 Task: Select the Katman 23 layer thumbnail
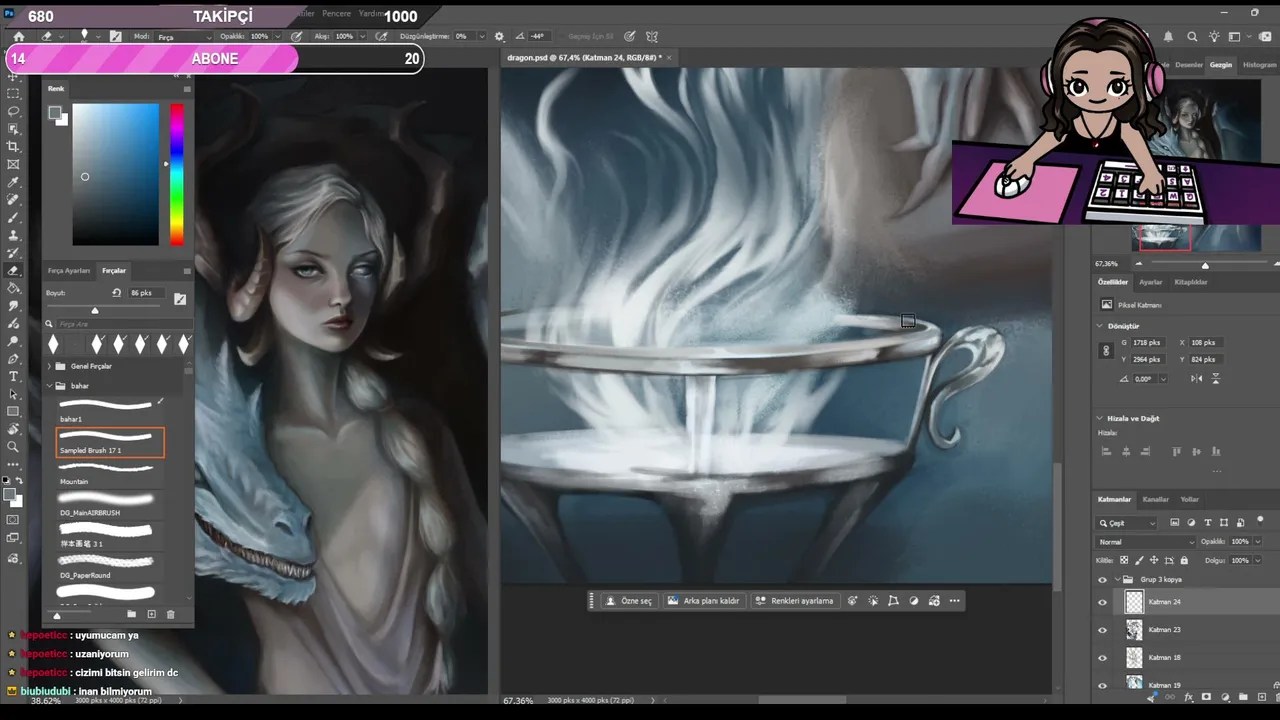click(1134, 630)
